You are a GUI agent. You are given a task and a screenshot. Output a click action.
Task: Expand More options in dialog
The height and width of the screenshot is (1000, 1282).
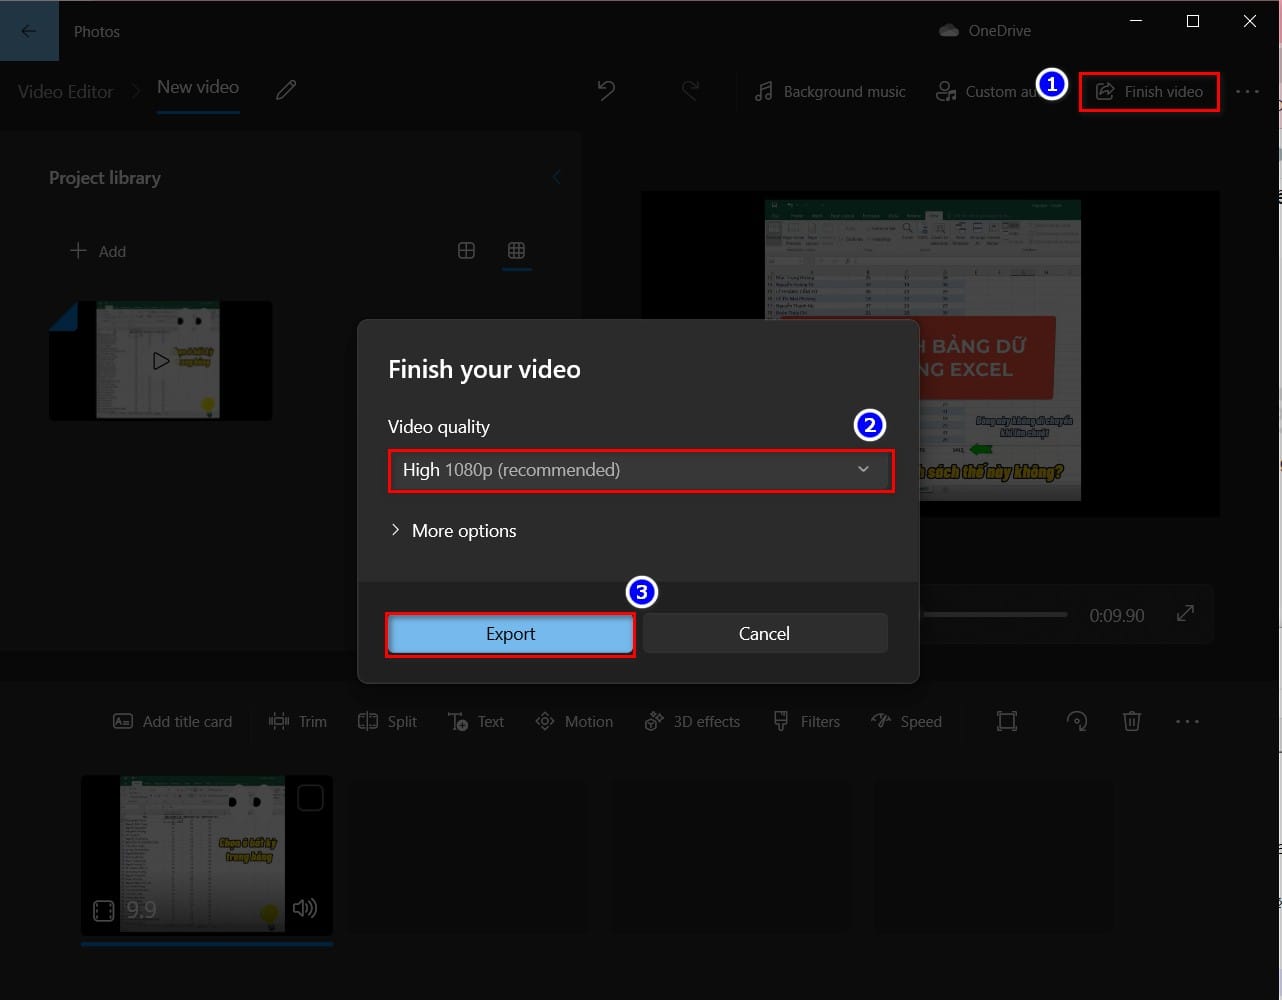pos(453,531)
